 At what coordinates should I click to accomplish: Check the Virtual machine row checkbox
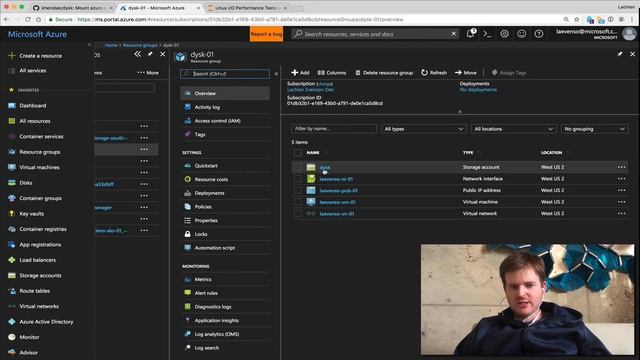(298, 202)
